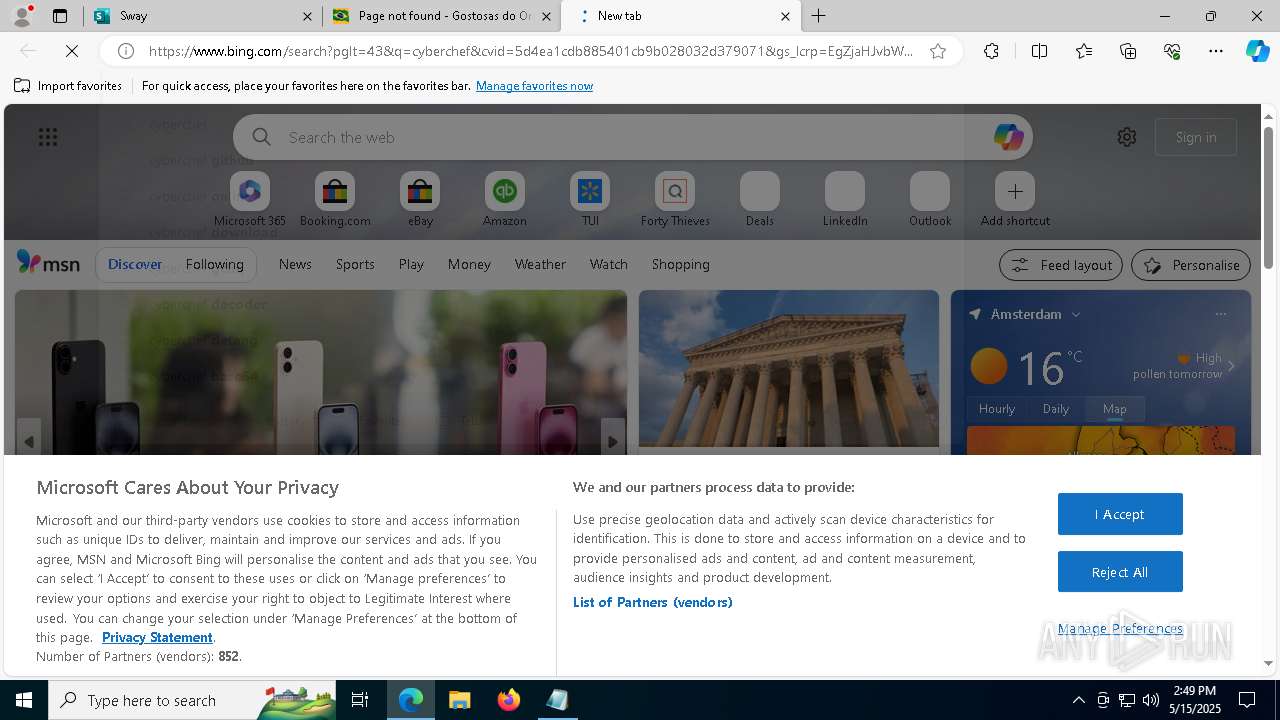Viewport: 1280px width, 720px height.
Task: Open the Outlook shortcut tile
Action: tap(930, 199)
